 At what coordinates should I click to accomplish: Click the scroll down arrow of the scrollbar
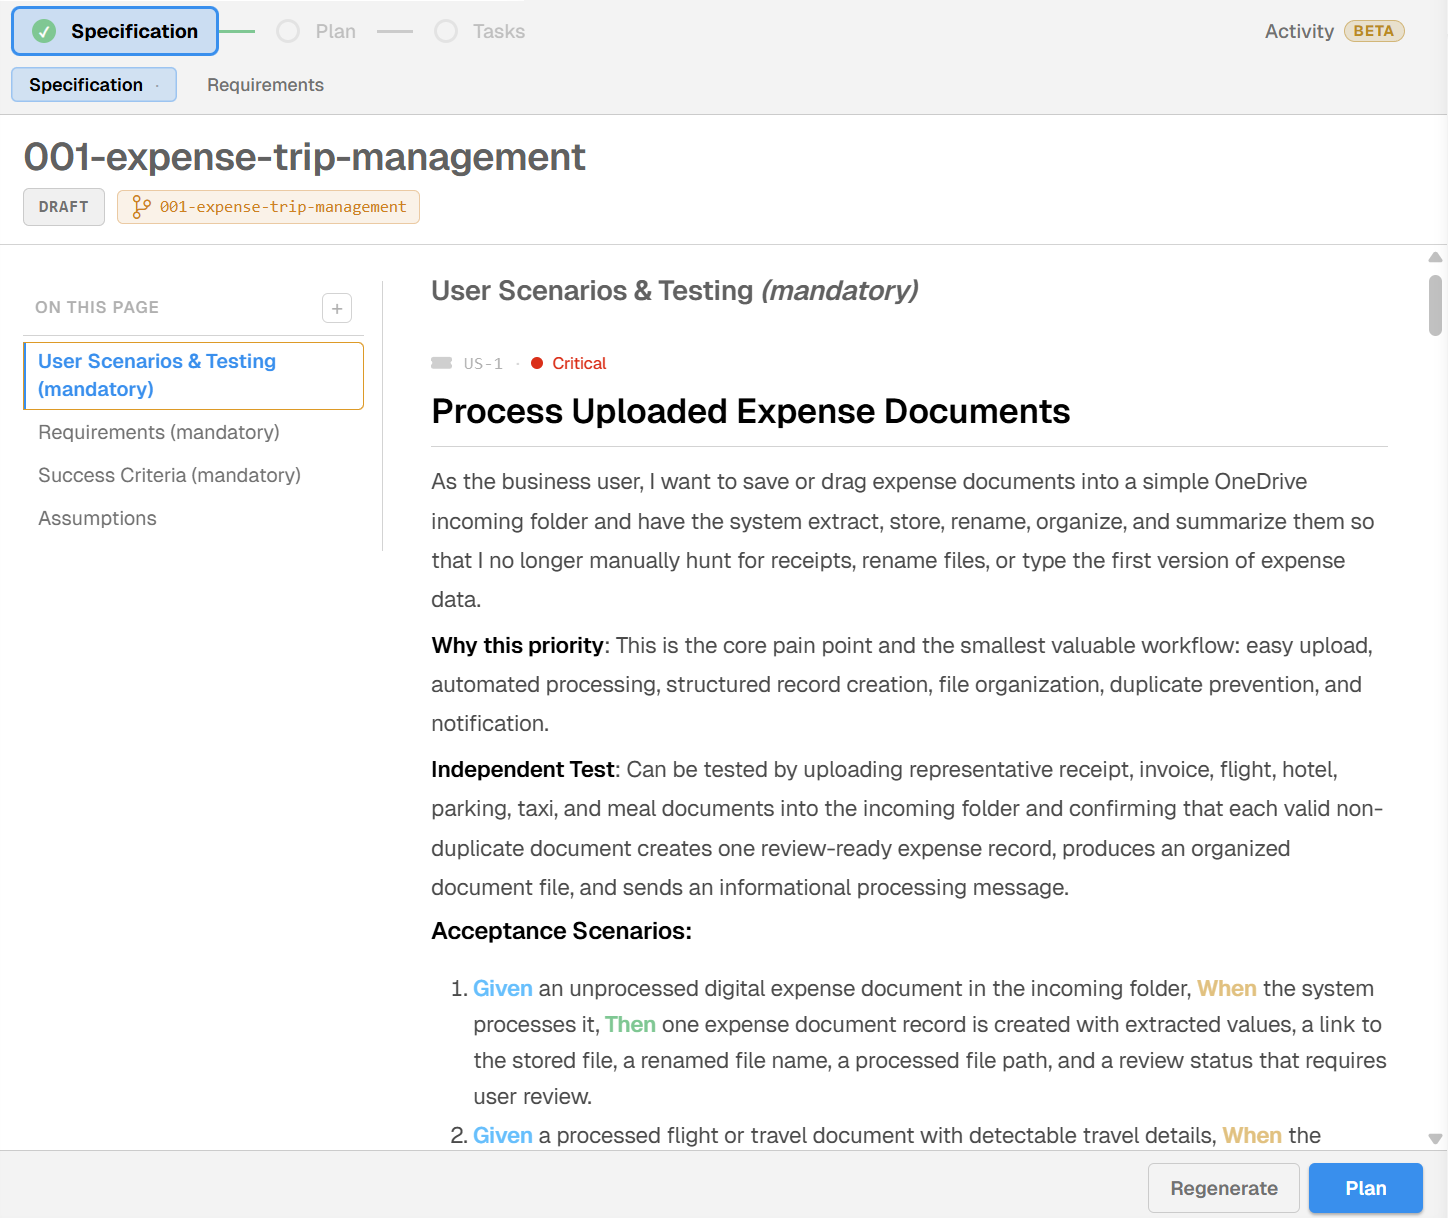click(1435, 1138)
